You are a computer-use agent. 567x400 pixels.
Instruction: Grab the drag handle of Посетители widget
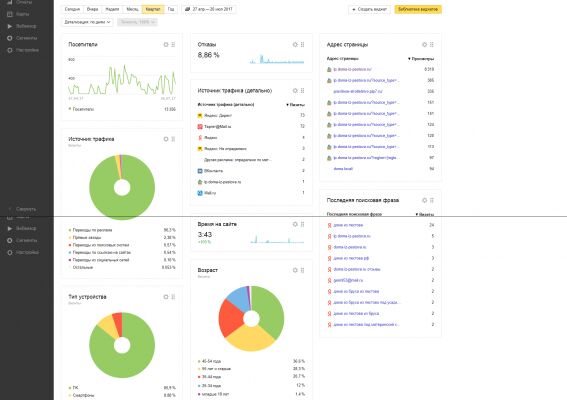click(x=173, y=44)
